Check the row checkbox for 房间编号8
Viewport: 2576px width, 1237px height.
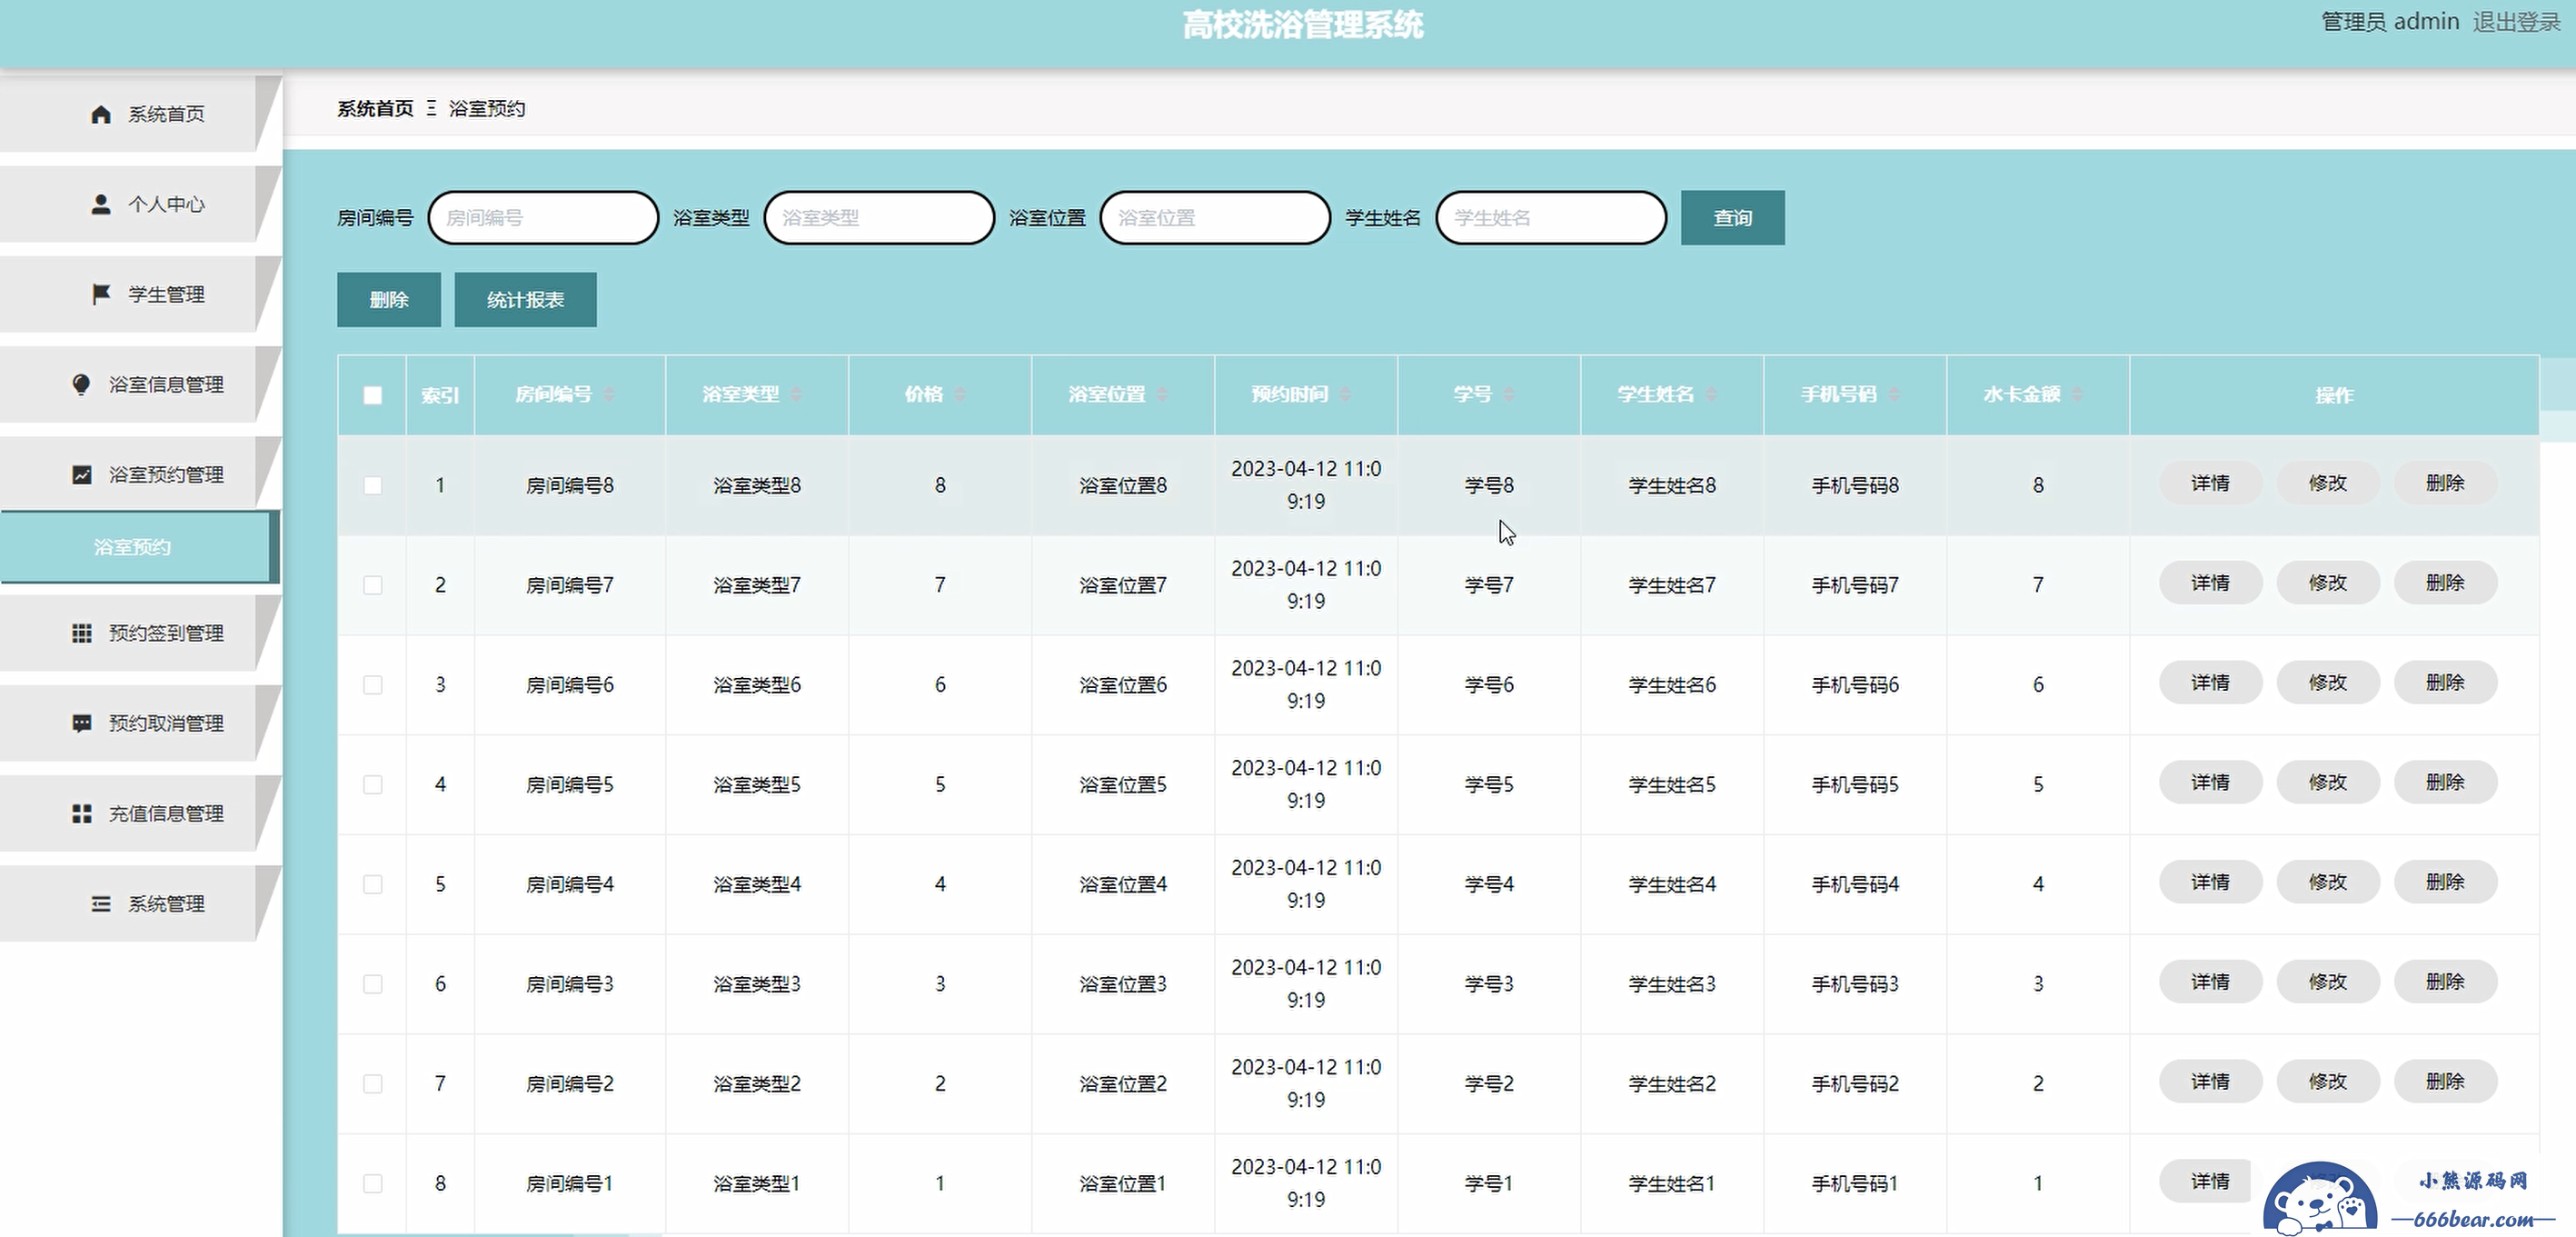(372, 485)
